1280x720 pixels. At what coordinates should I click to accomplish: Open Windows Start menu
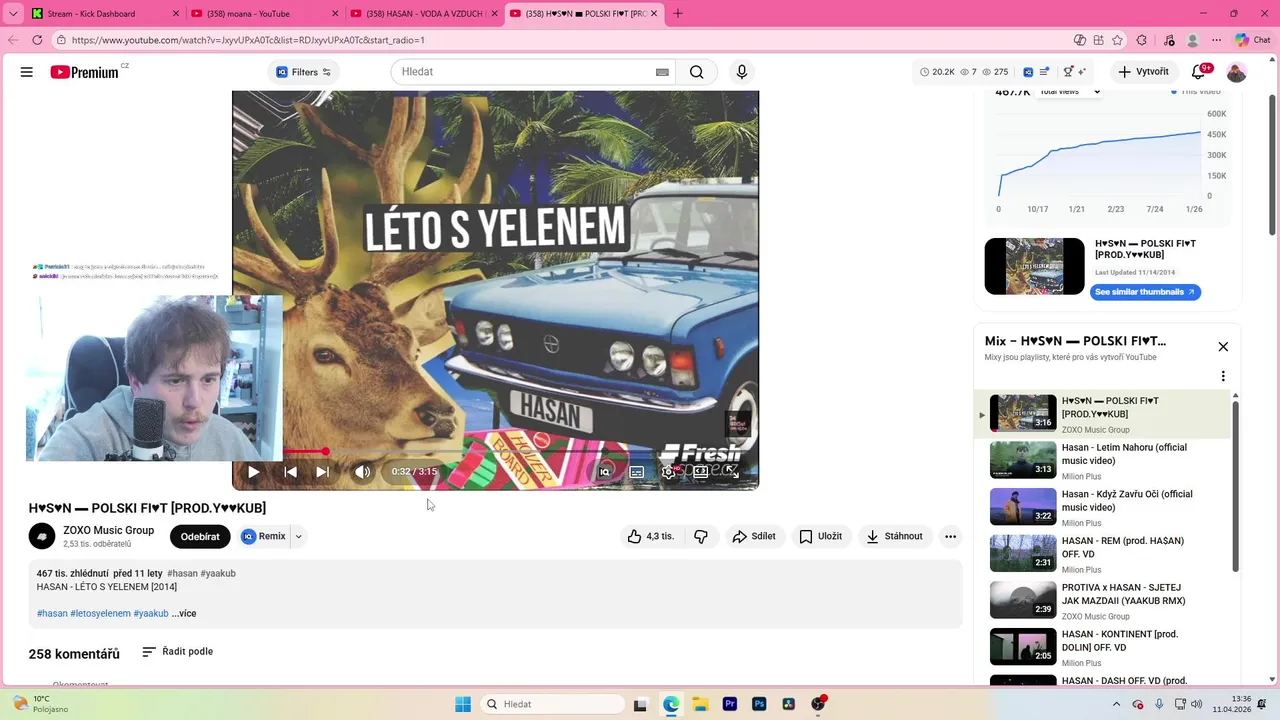(463, 704)
